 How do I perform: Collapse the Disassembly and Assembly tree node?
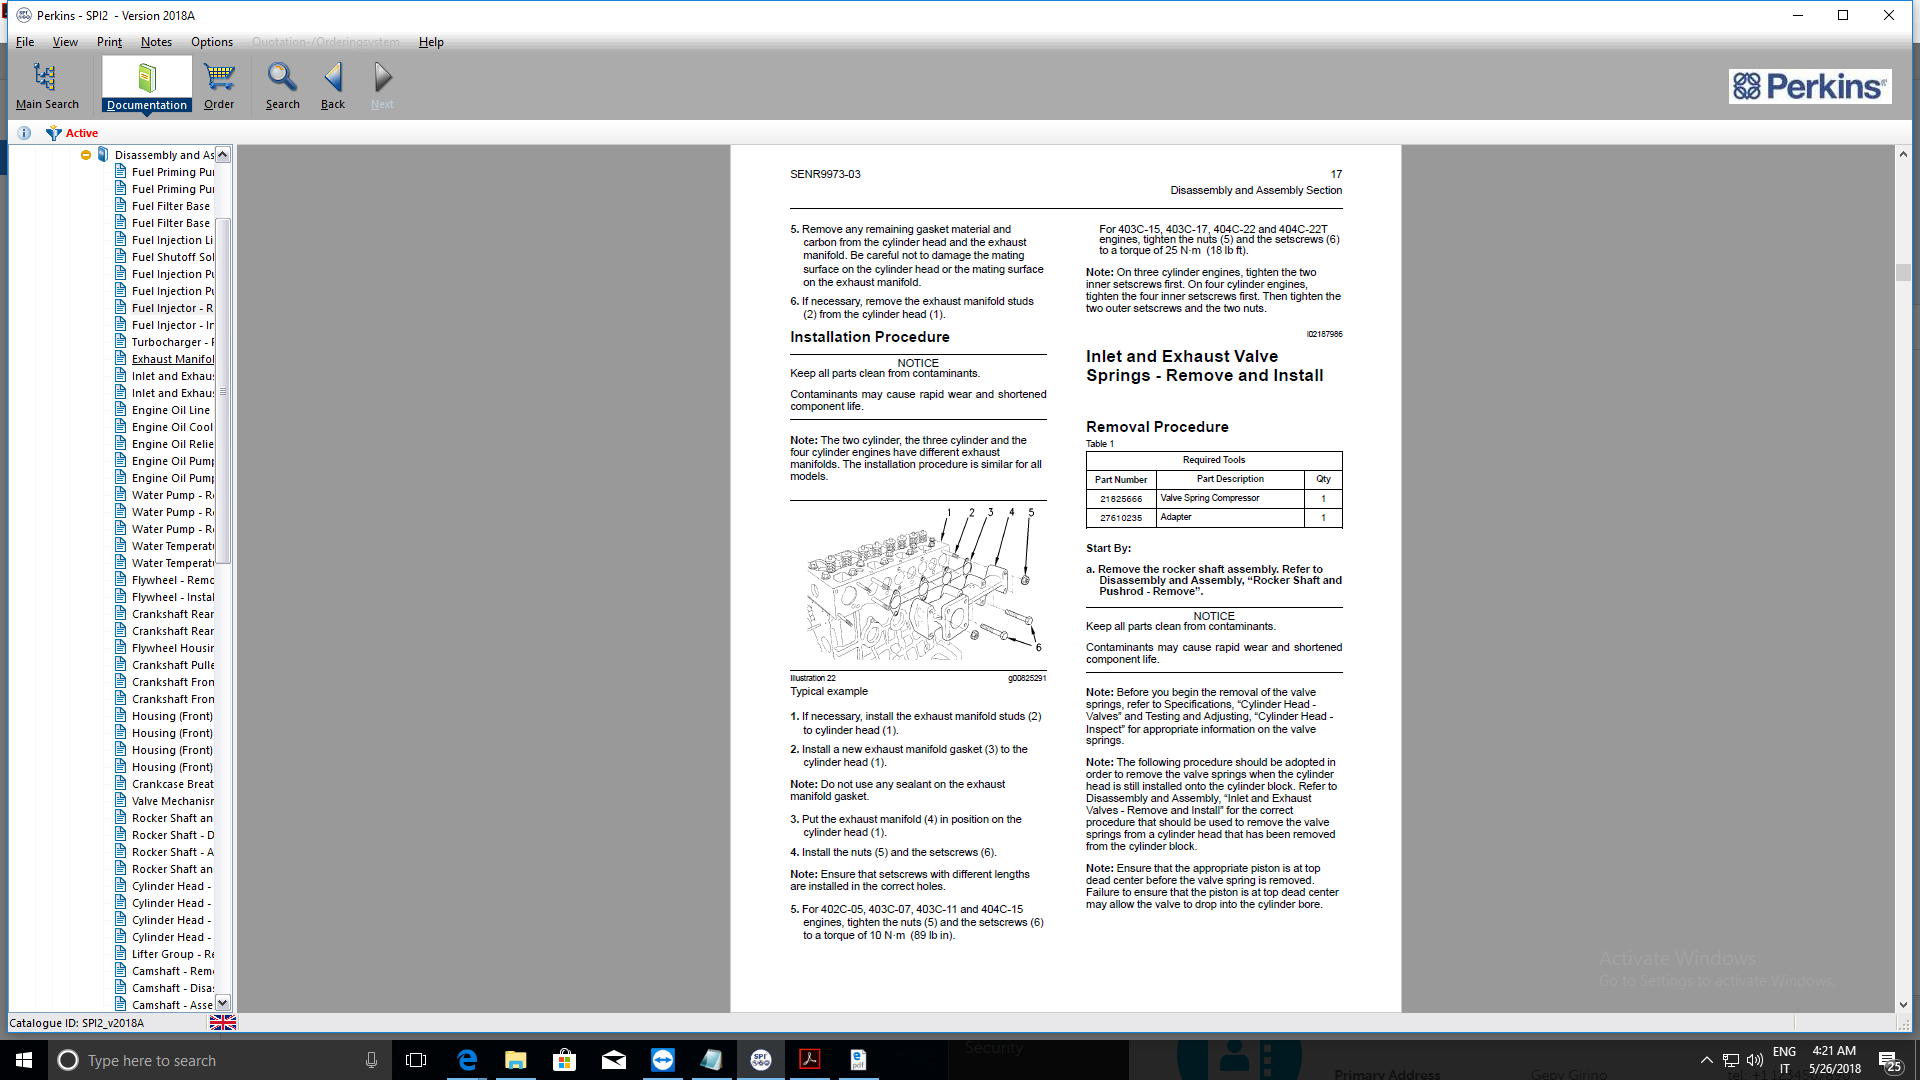86,155
